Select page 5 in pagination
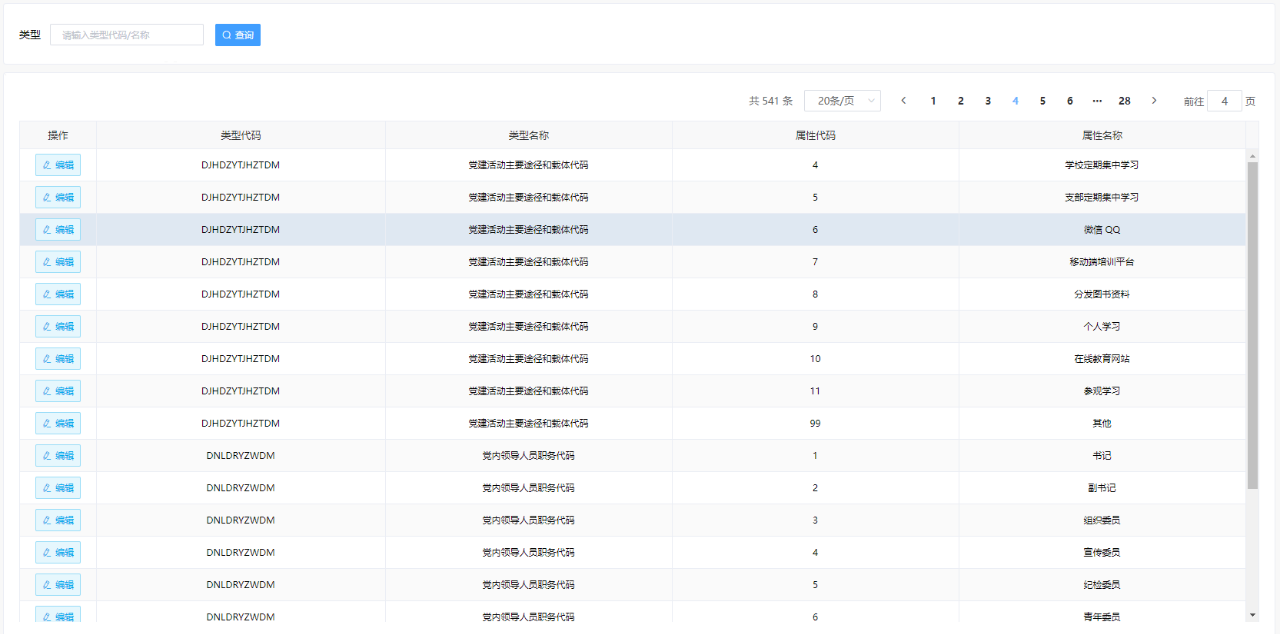This screenshot has height=634, width=1280. coord(1042,101)
